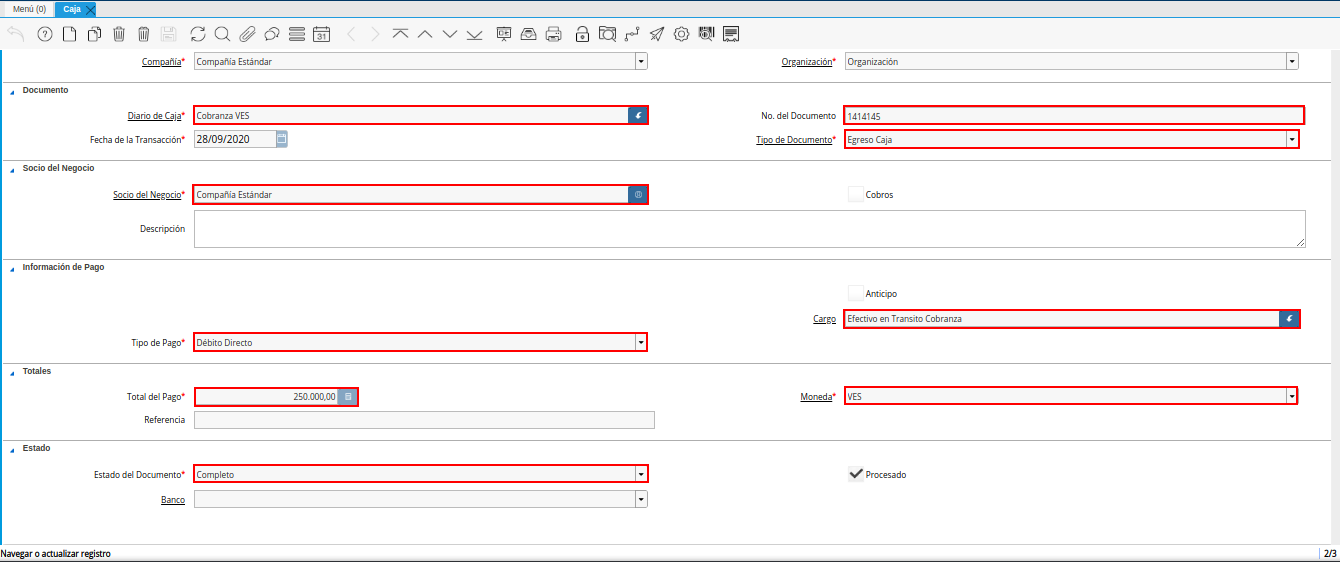Open the History calendar toolbar icon
Viewport: 1340px width, 562px height.
[x=321, y=34]
